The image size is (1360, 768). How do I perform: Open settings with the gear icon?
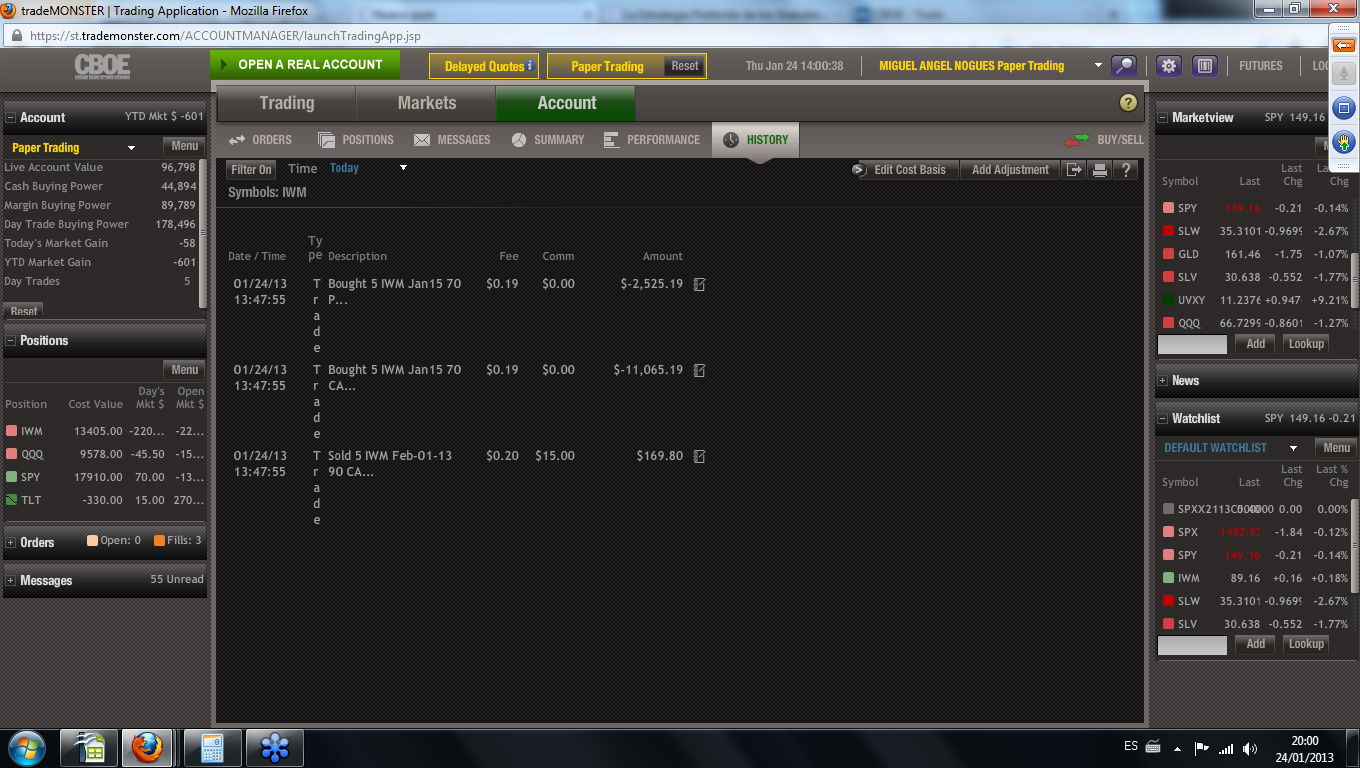click(1170, 66)
